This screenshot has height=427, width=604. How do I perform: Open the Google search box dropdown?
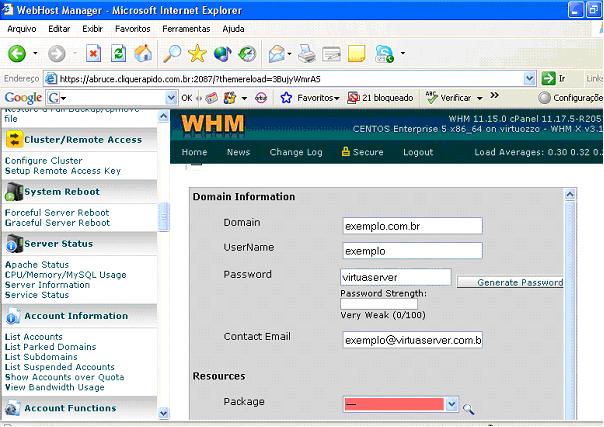[x=171, y=98]
